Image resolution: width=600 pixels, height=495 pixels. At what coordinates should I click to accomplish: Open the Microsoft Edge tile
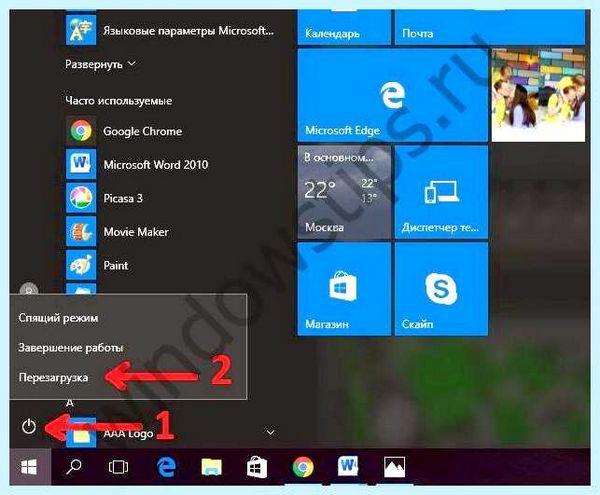[x=392, y=95]
